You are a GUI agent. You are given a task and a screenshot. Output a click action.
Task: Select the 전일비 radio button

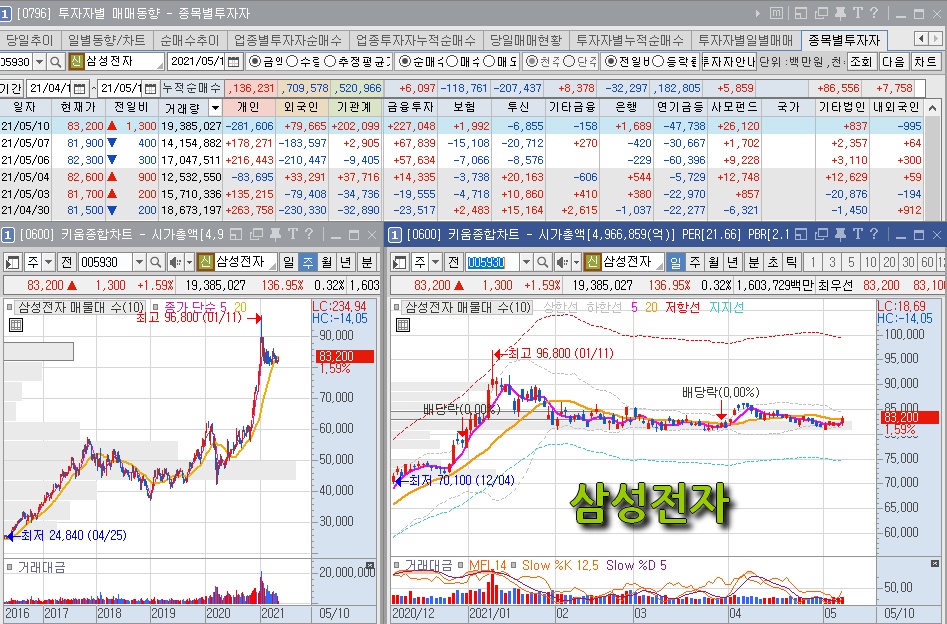(x=611, y=62)
